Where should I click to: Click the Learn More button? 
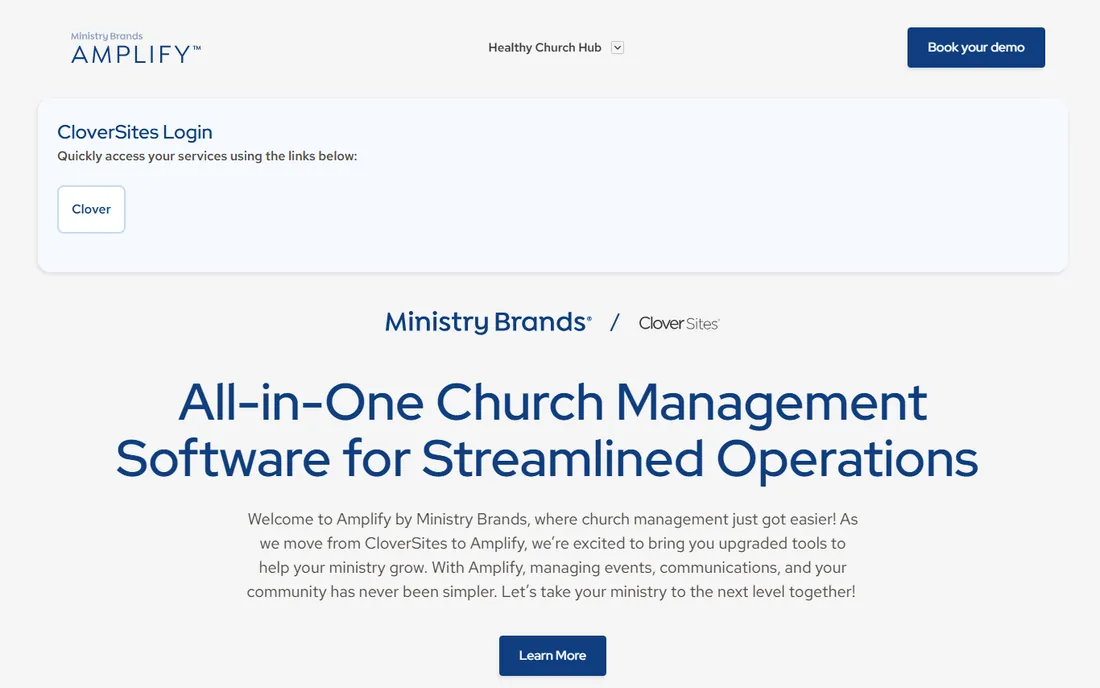[x=552, y=656]
